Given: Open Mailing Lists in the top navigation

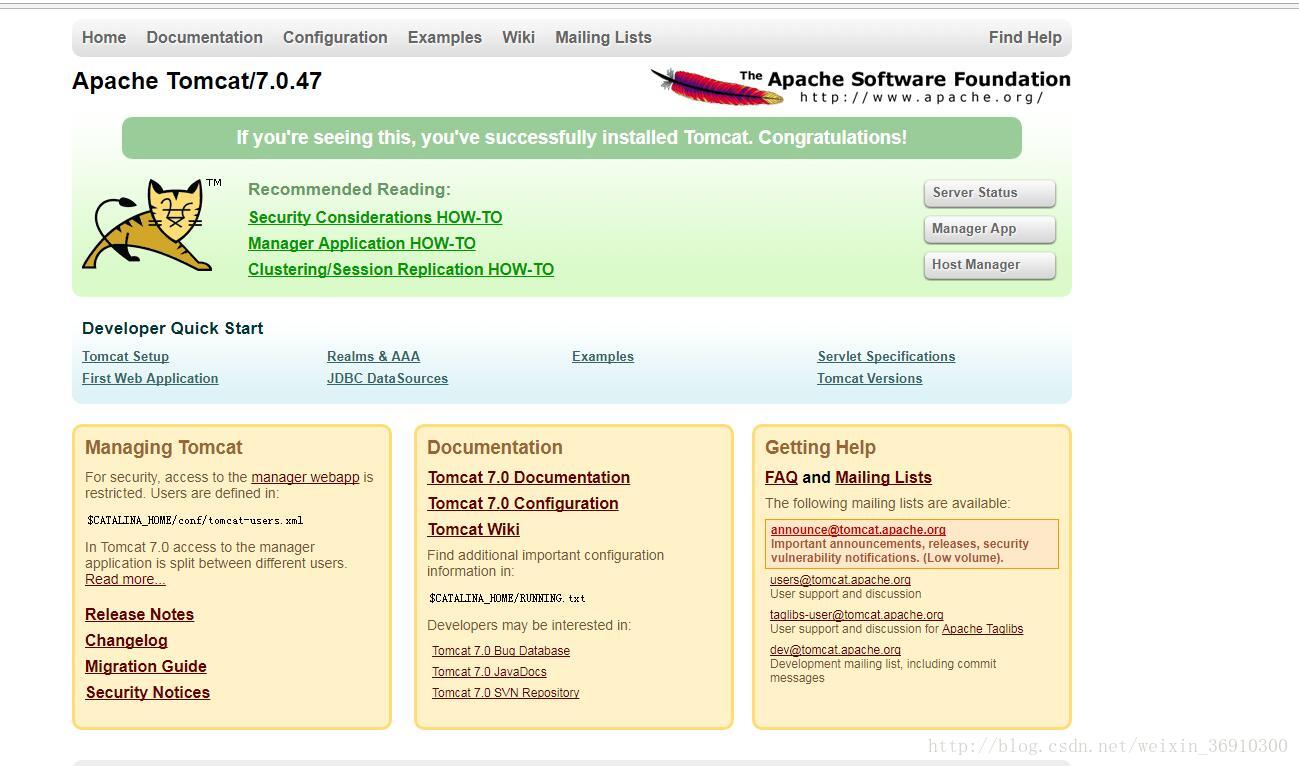Looking at the screenshot, I should point(603,37).
